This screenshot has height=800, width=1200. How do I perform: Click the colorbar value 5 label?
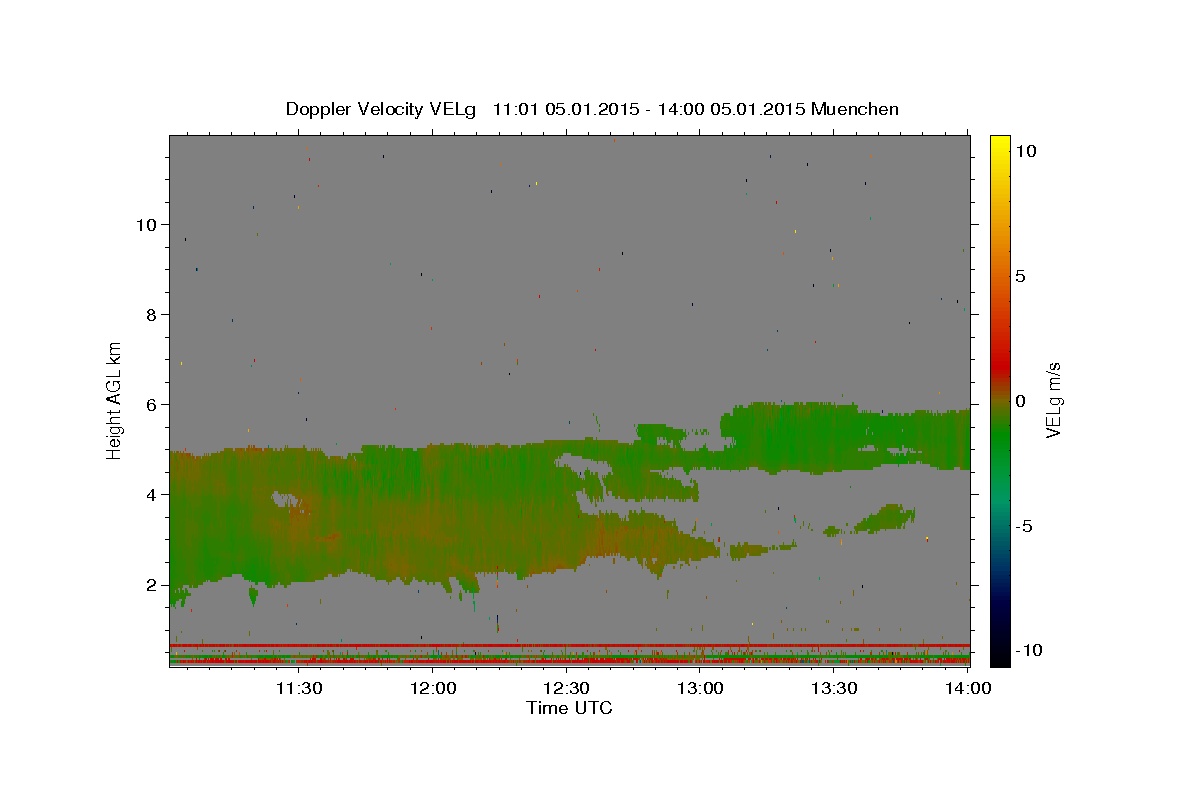(x=1020, y=275)
